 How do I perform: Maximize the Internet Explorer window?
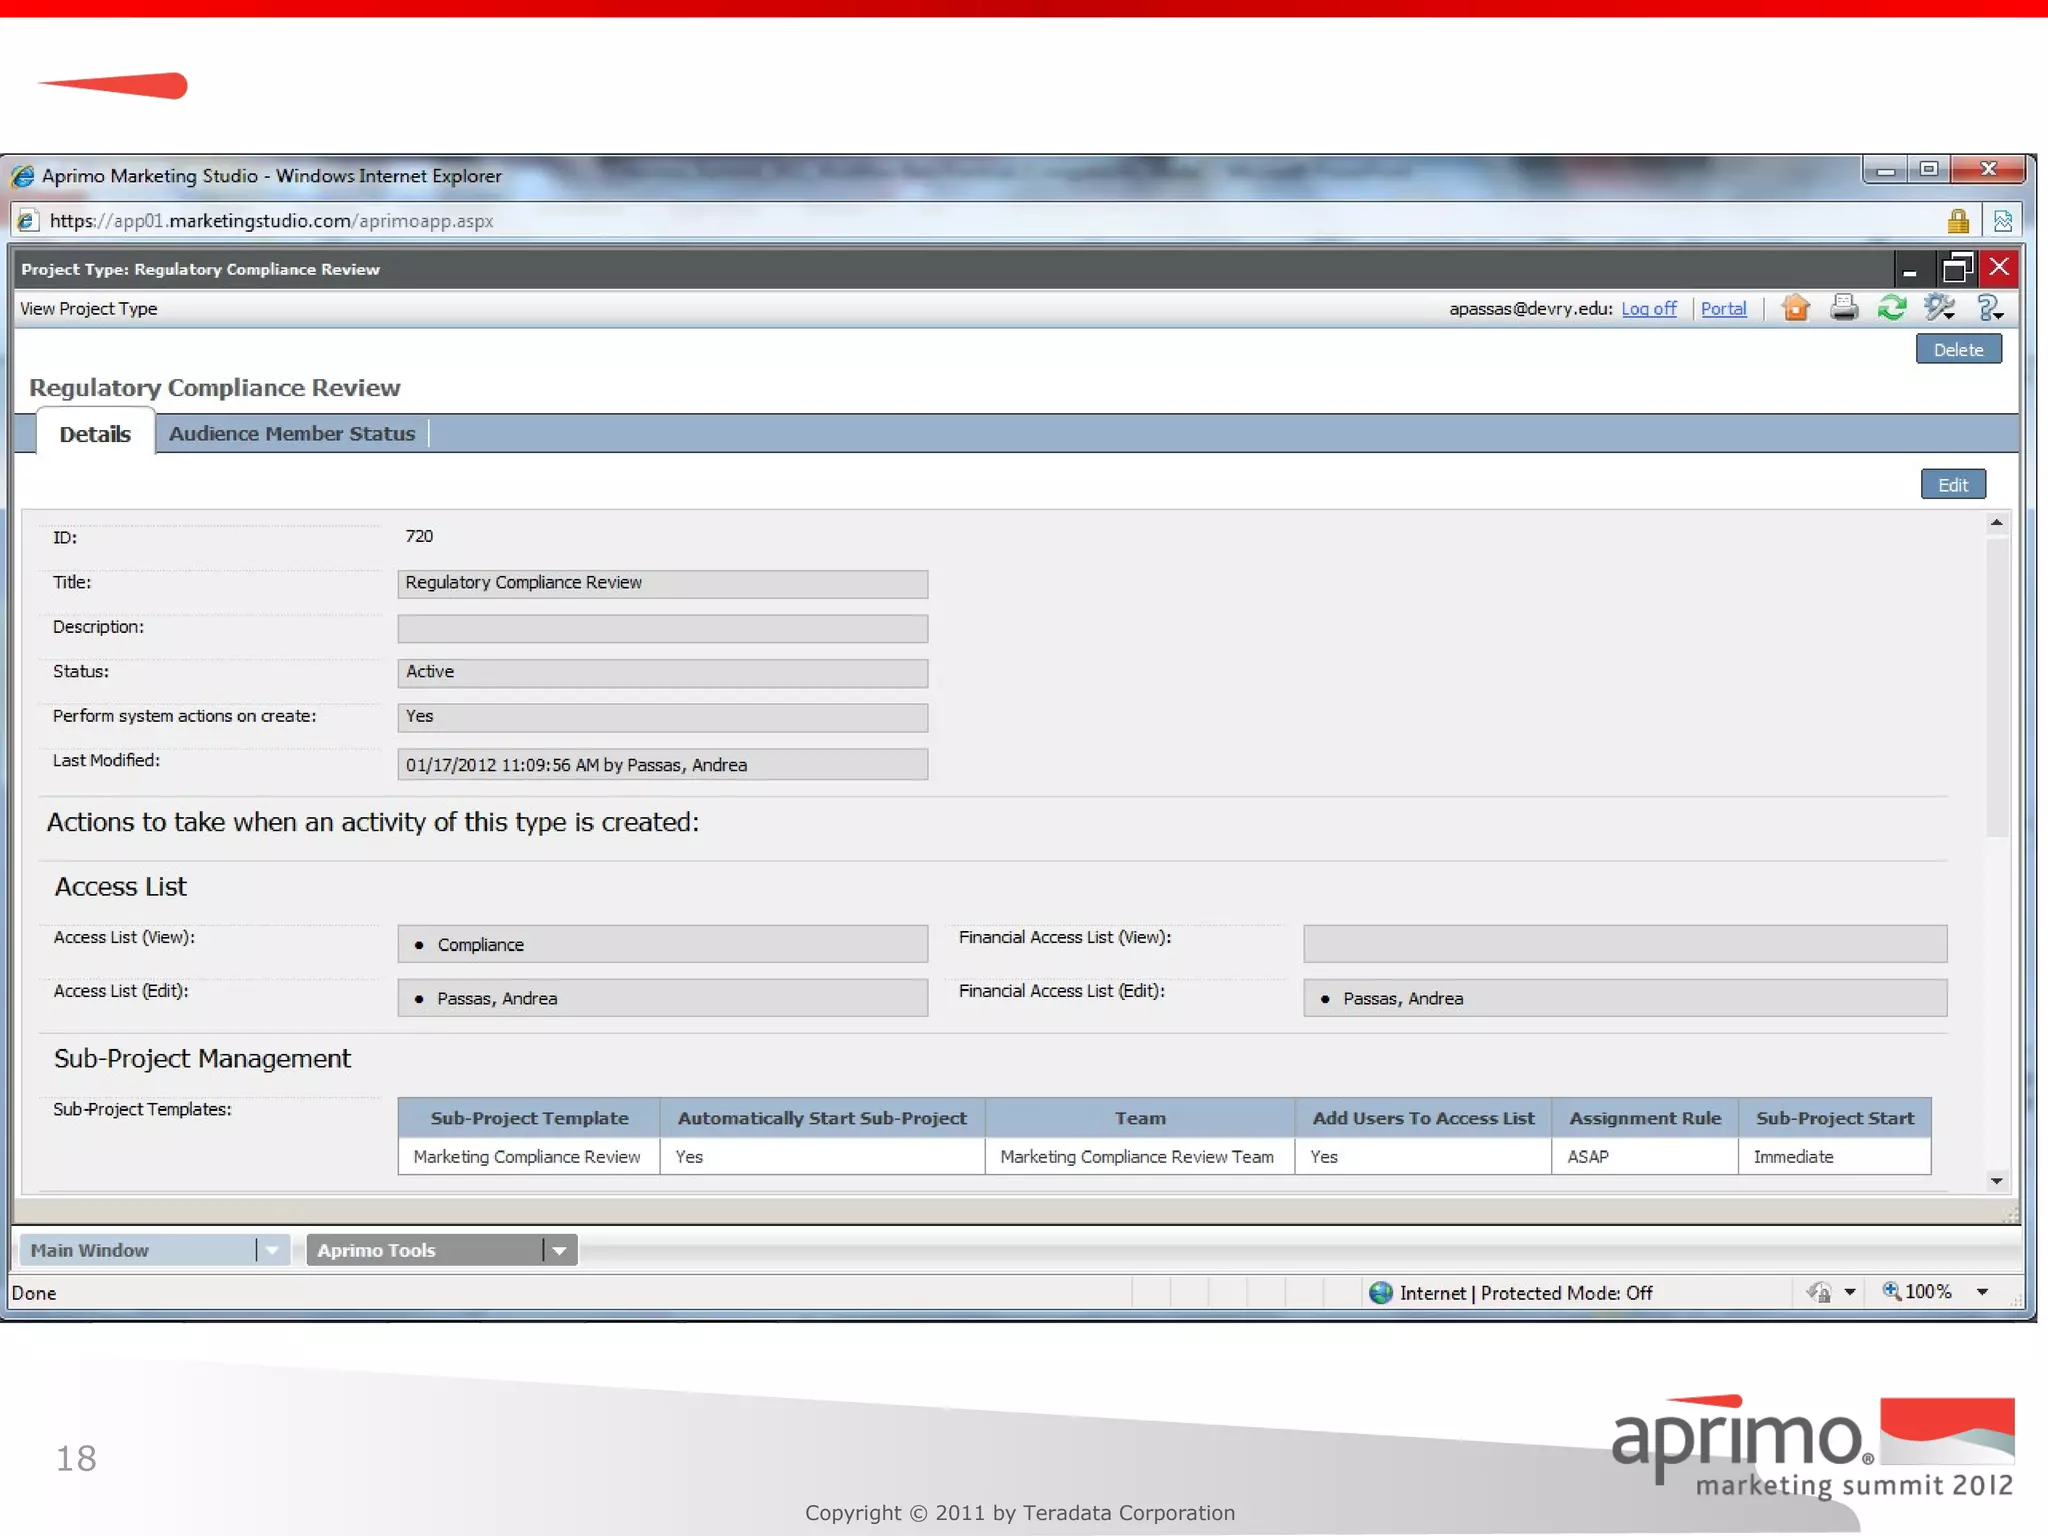(1929, 170)
